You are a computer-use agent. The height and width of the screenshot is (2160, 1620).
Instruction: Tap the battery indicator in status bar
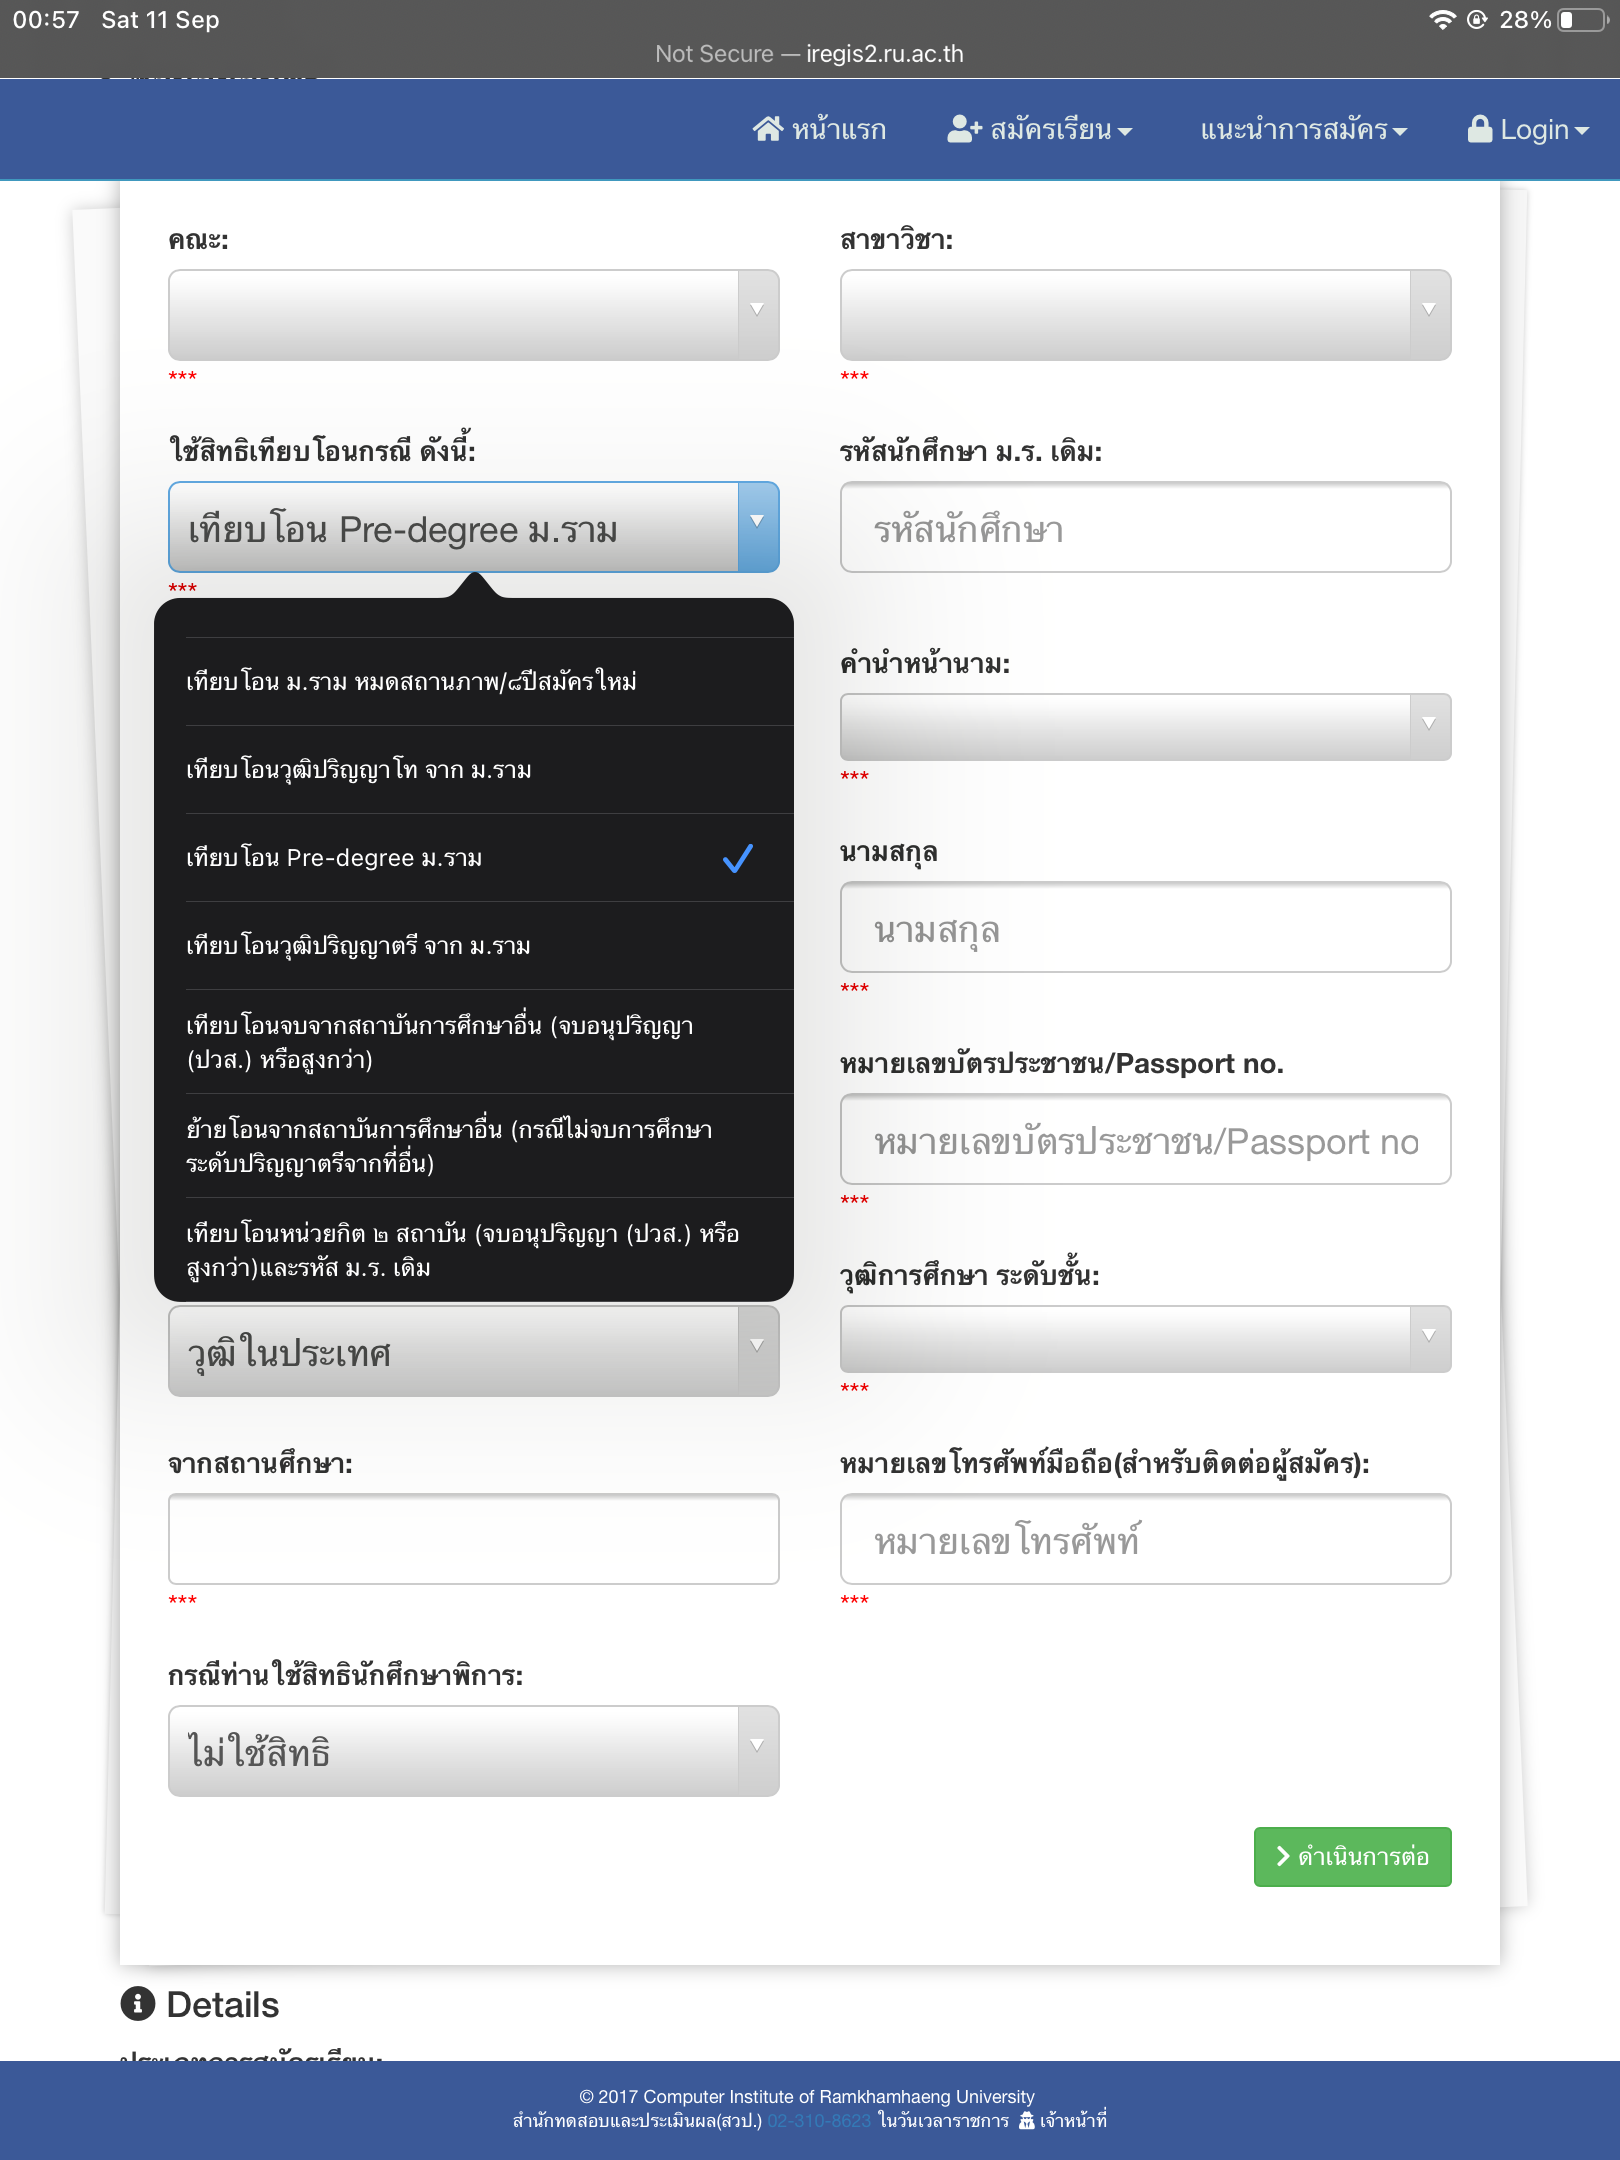[x=1584, y=20]
